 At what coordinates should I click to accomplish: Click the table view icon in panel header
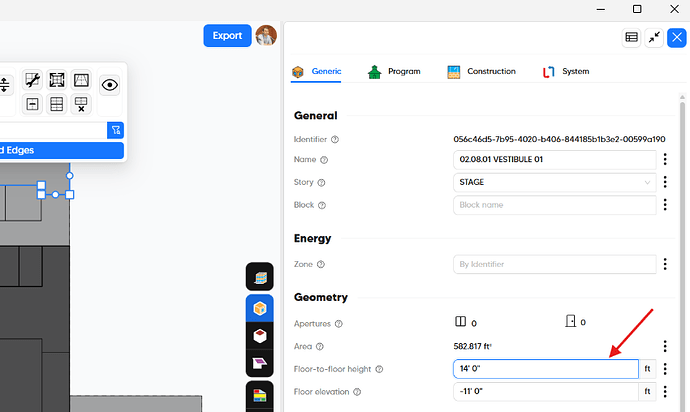(631, 37)
